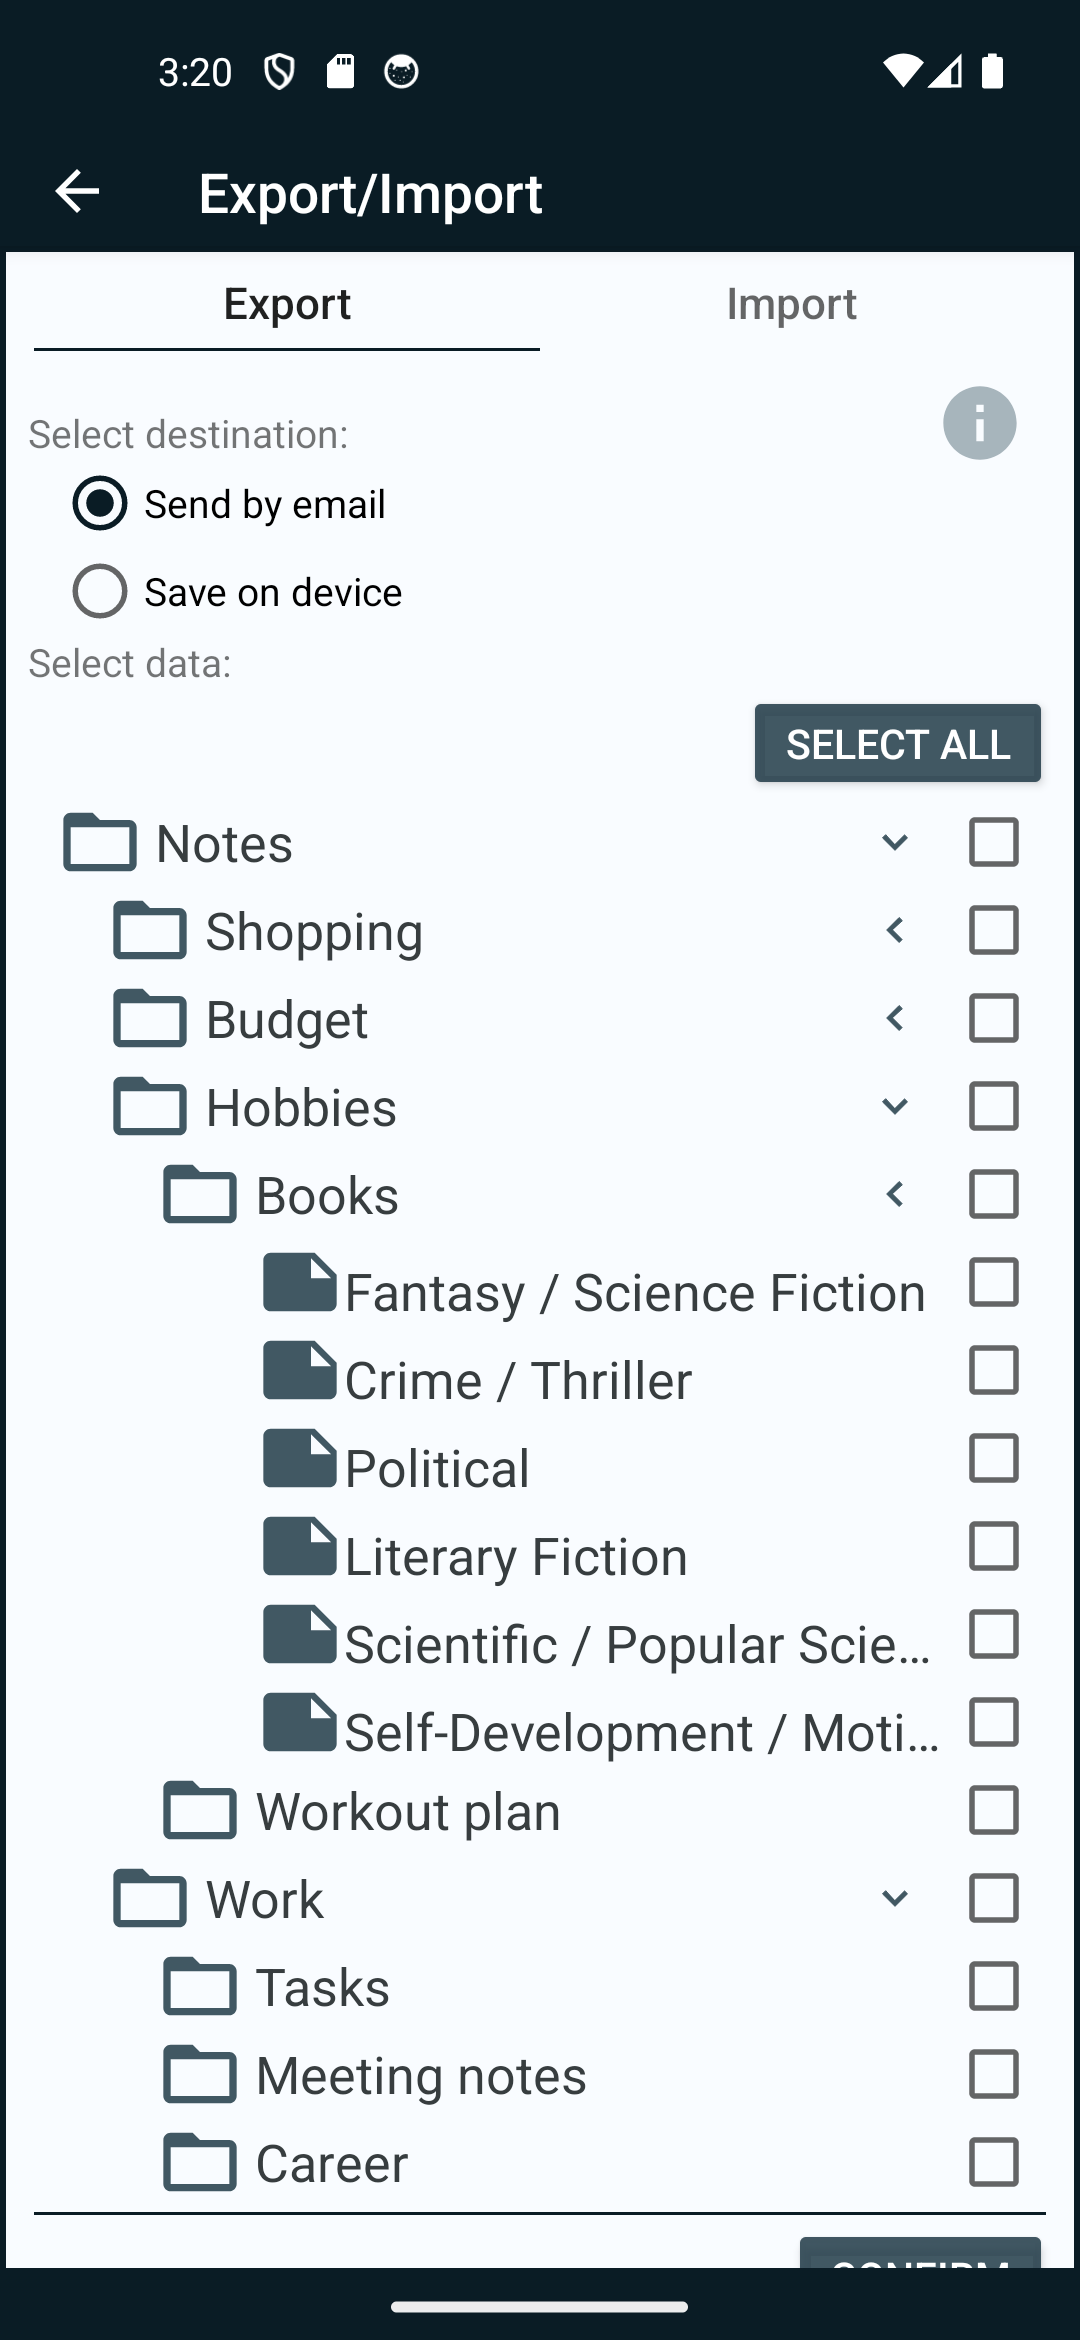1080x2340 pixels.
Task: Tick the Literary Fiction checkbox
Action: coord(993,1546)
